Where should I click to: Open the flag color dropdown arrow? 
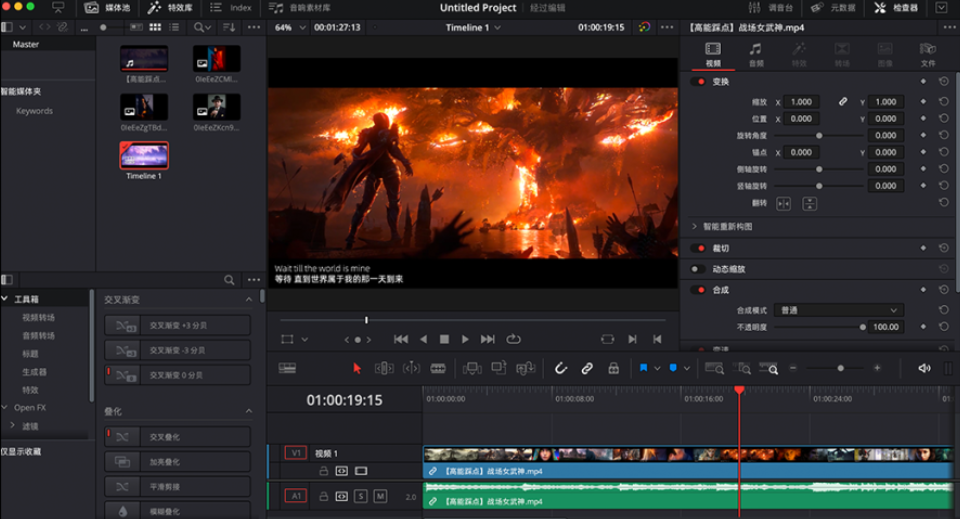pyautogui.click(x=657, y=368)
